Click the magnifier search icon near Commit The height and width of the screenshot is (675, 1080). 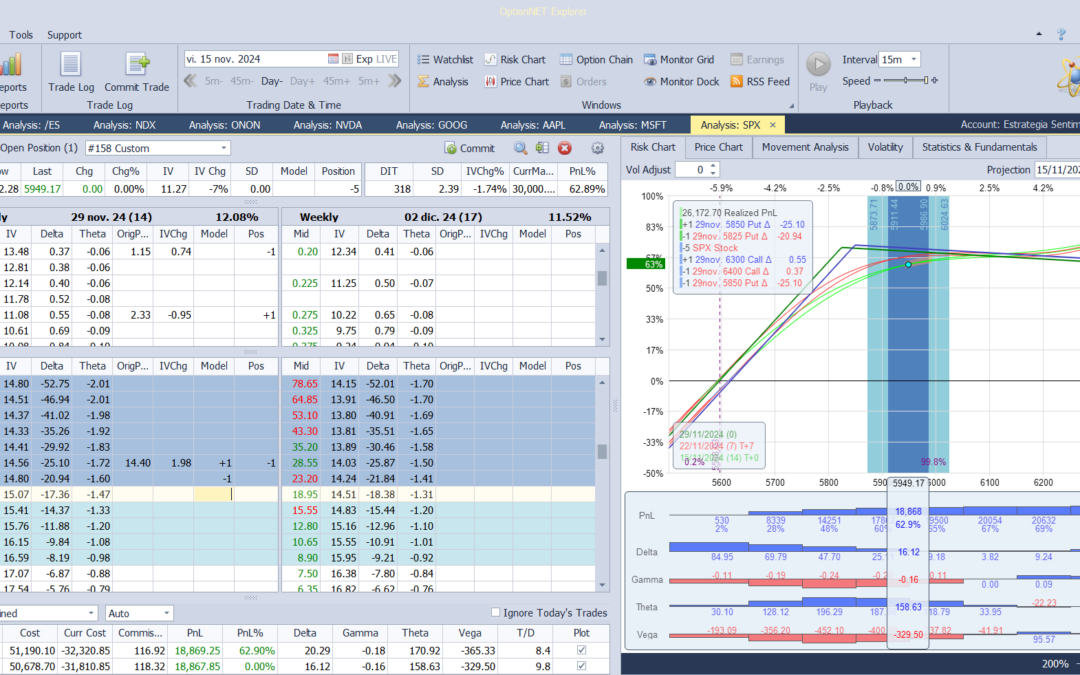click(x=520, y=148)
